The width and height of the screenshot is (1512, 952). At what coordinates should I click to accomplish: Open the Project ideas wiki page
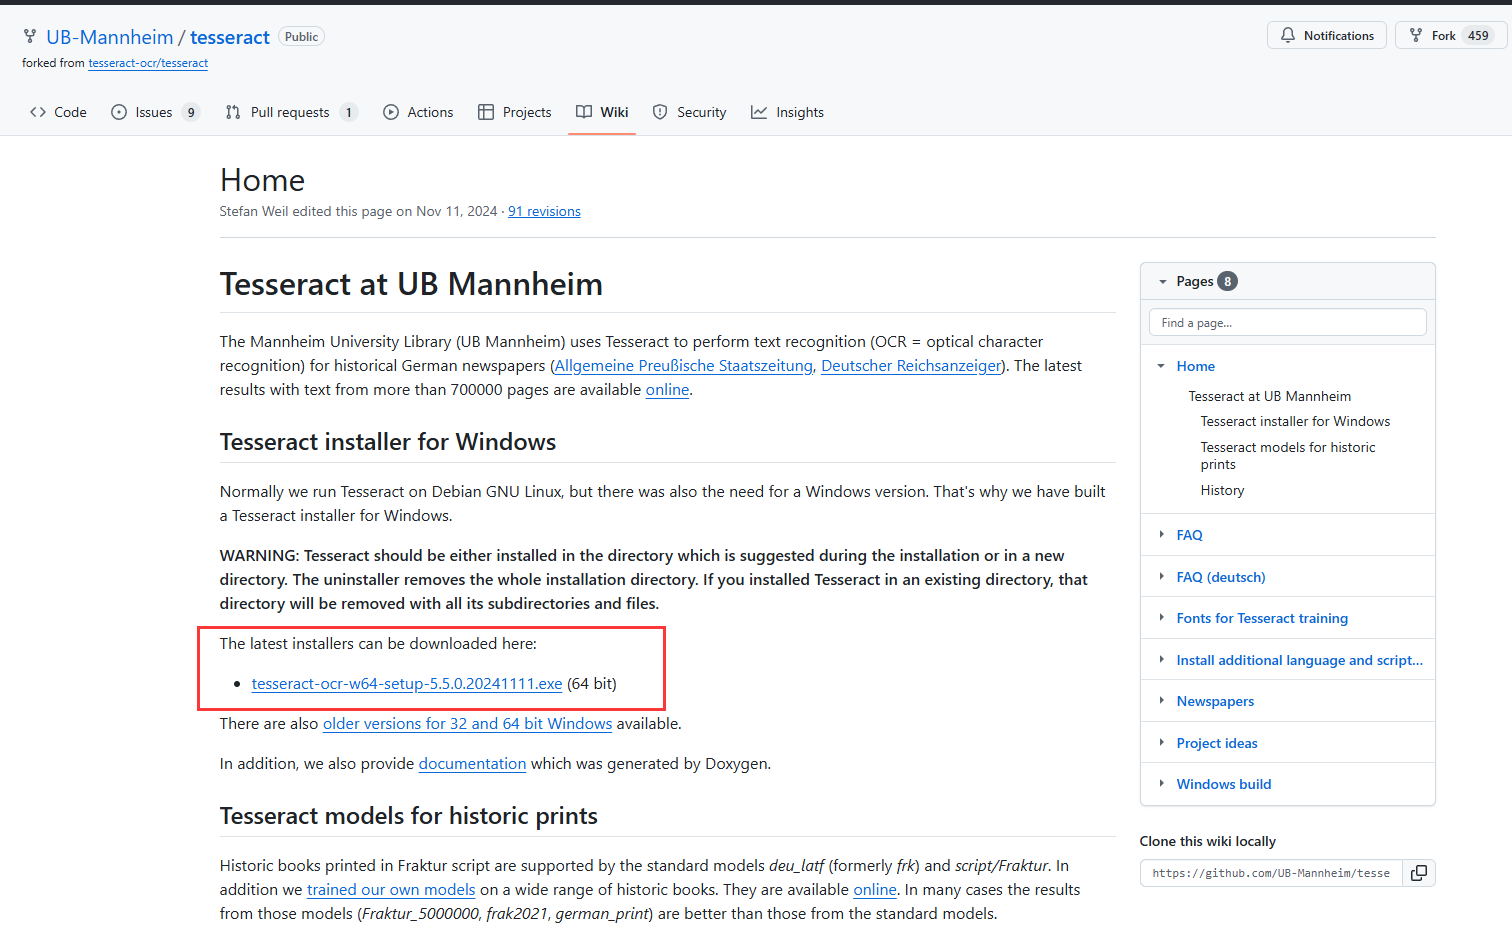click(1217, 743)
